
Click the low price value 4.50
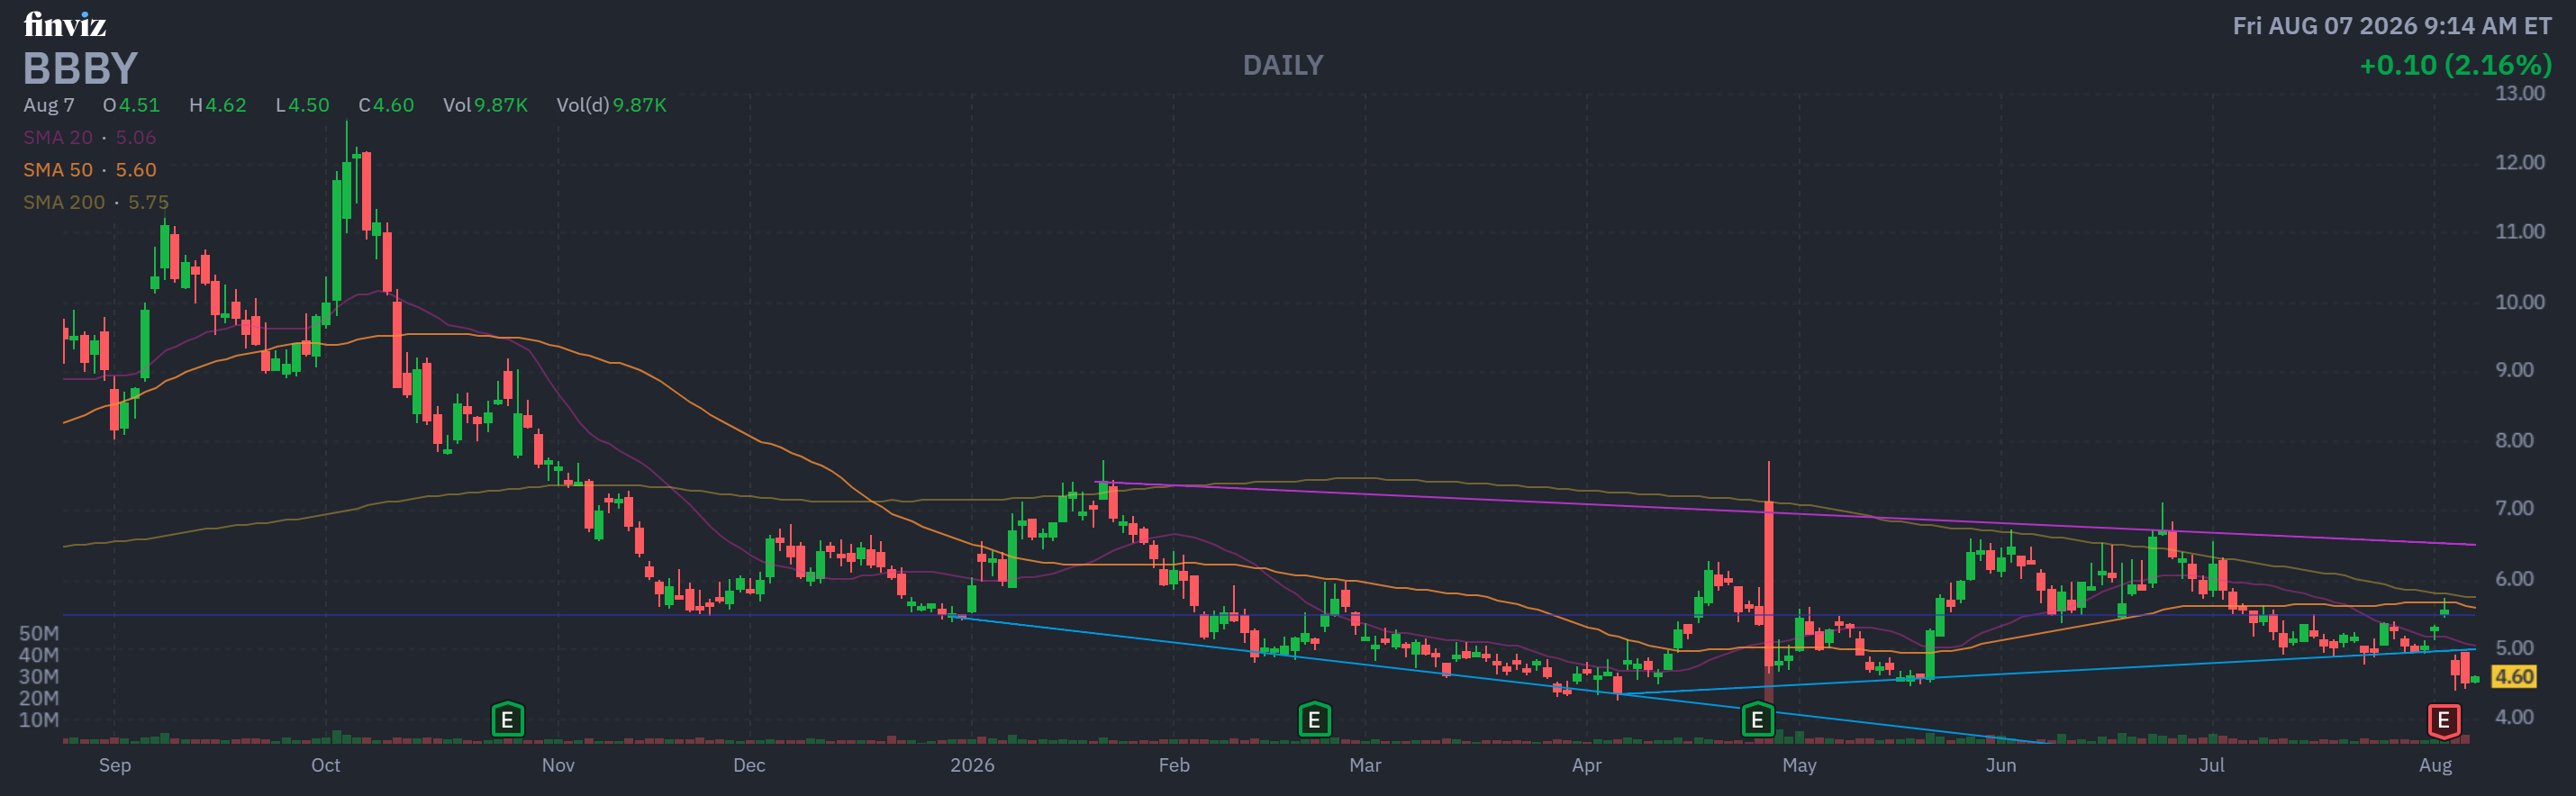click(309, 105)
